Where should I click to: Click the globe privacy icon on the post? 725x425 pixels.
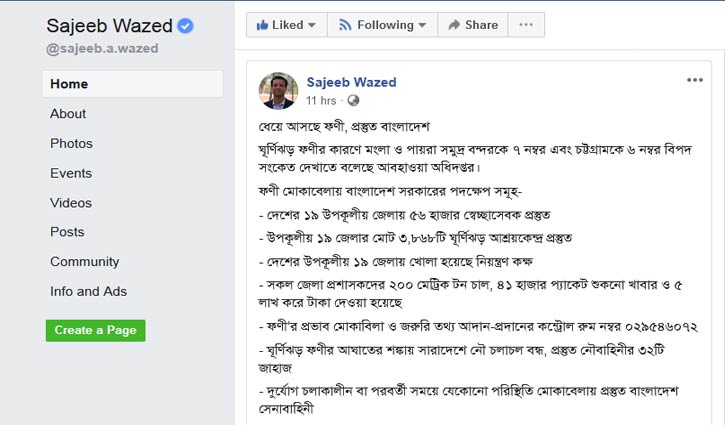tap(353, 101)
